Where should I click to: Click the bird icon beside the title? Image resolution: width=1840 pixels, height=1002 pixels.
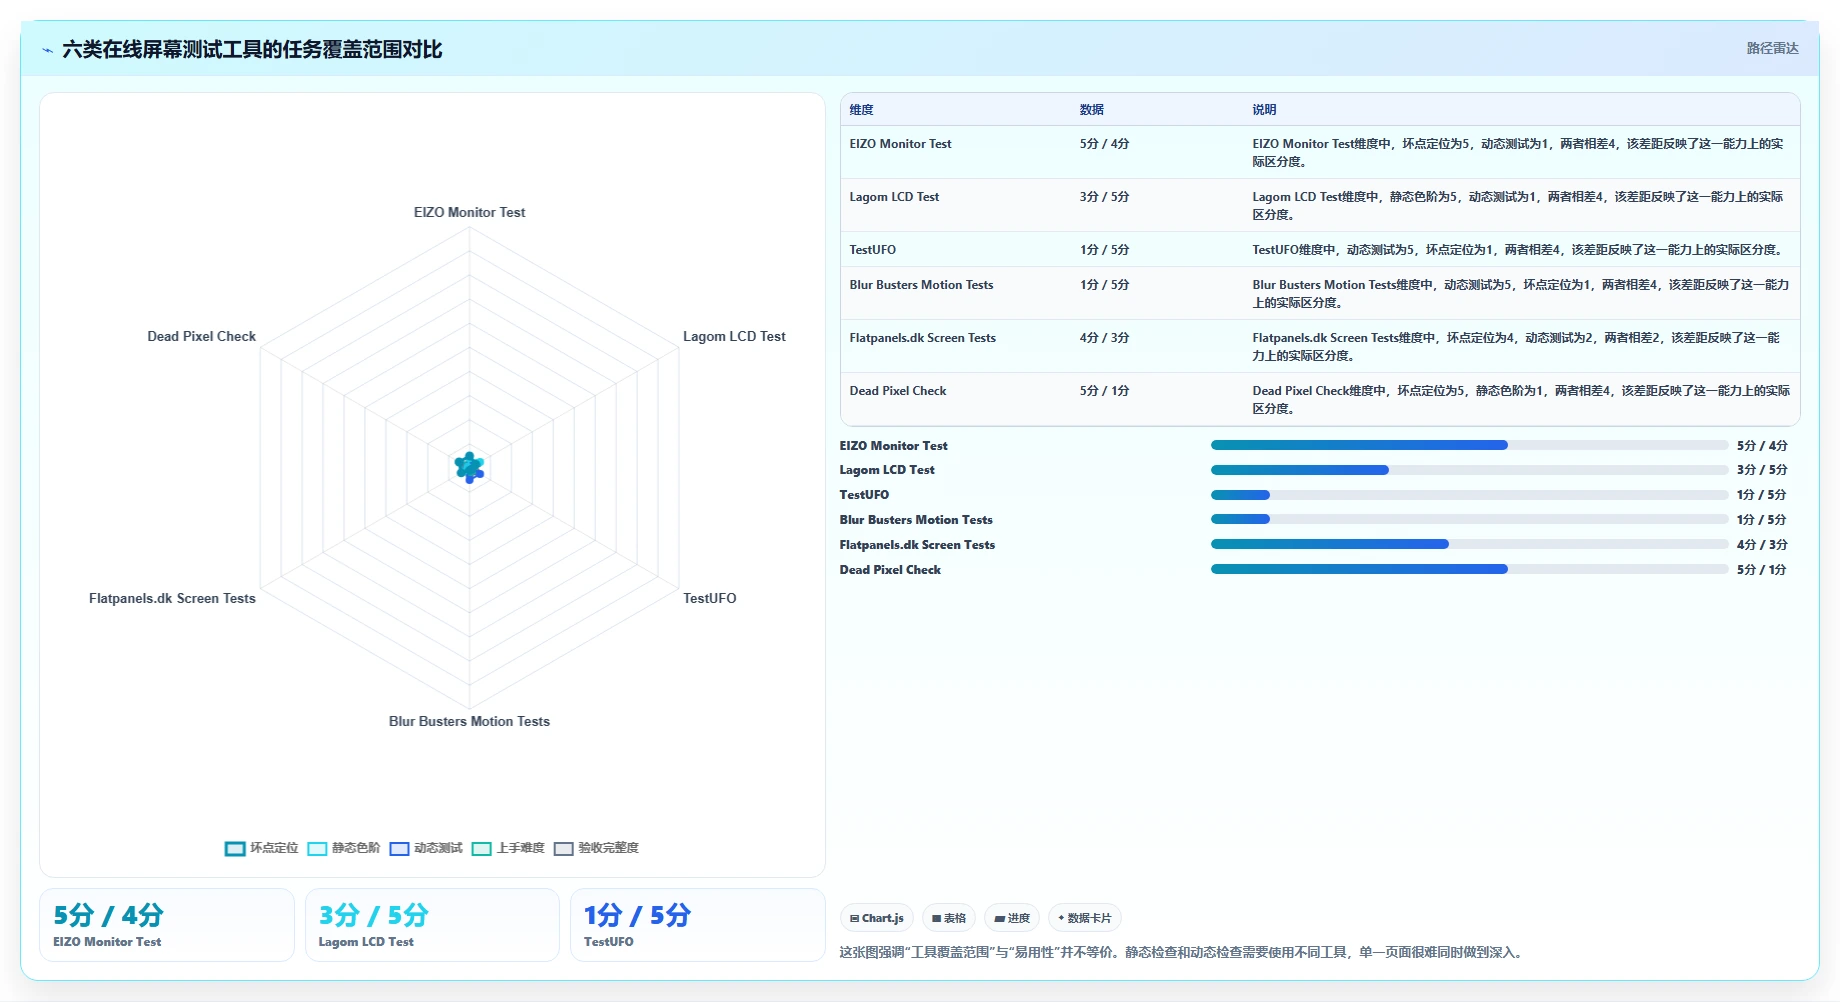click(x=47, y=50)
